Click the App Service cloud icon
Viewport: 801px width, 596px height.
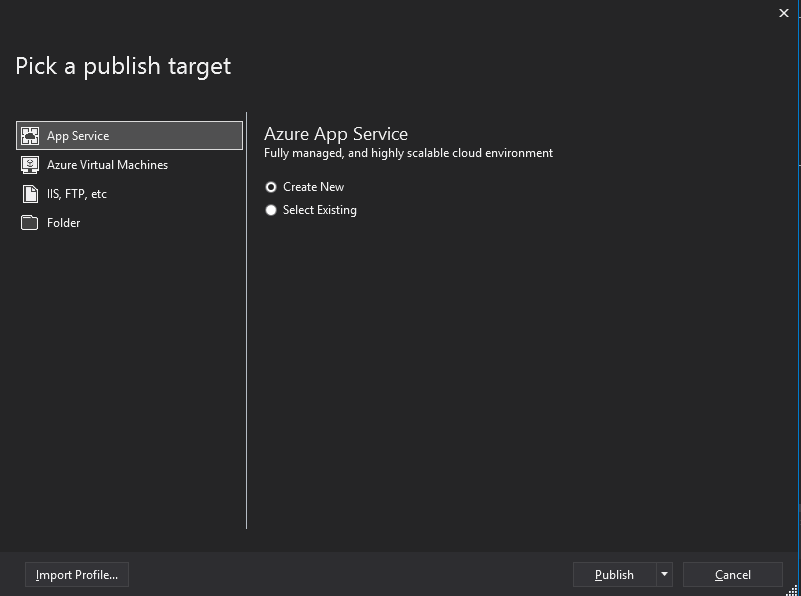(x=30, y=136)
